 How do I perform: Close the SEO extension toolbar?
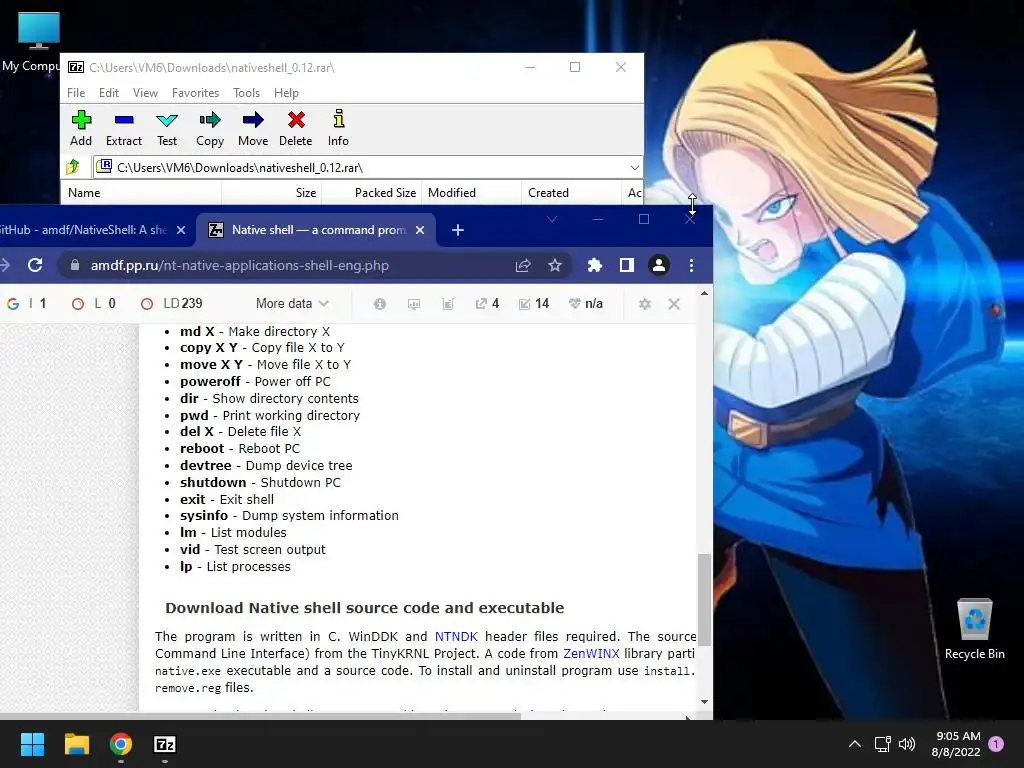tap(674, 304)
